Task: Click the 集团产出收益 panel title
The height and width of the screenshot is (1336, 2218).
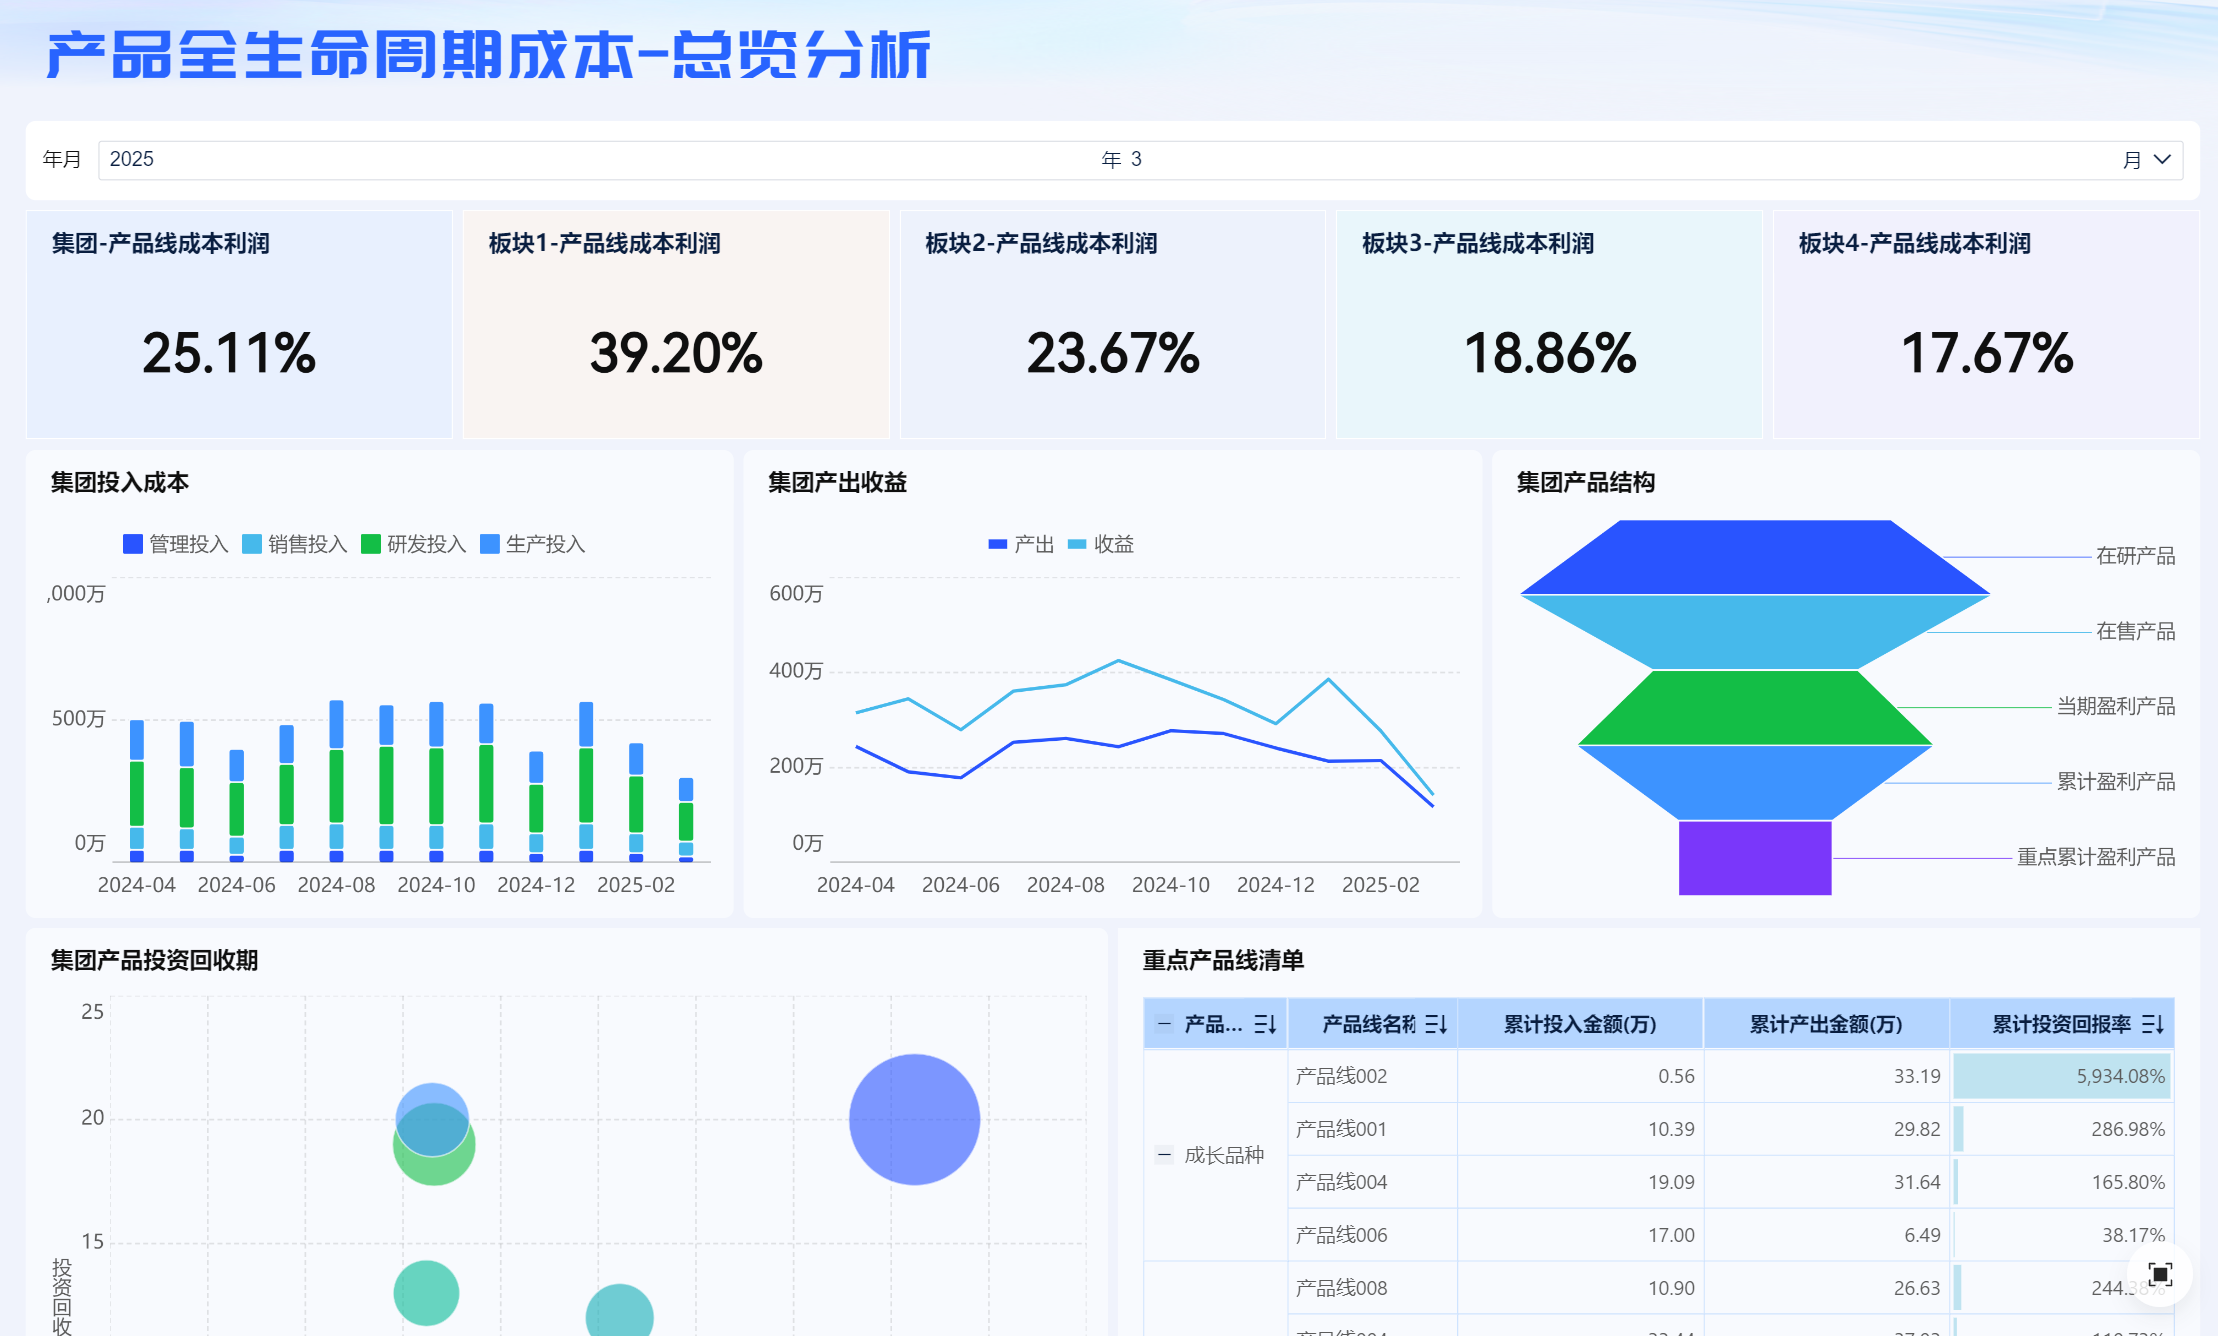Action: pos(838,483)
